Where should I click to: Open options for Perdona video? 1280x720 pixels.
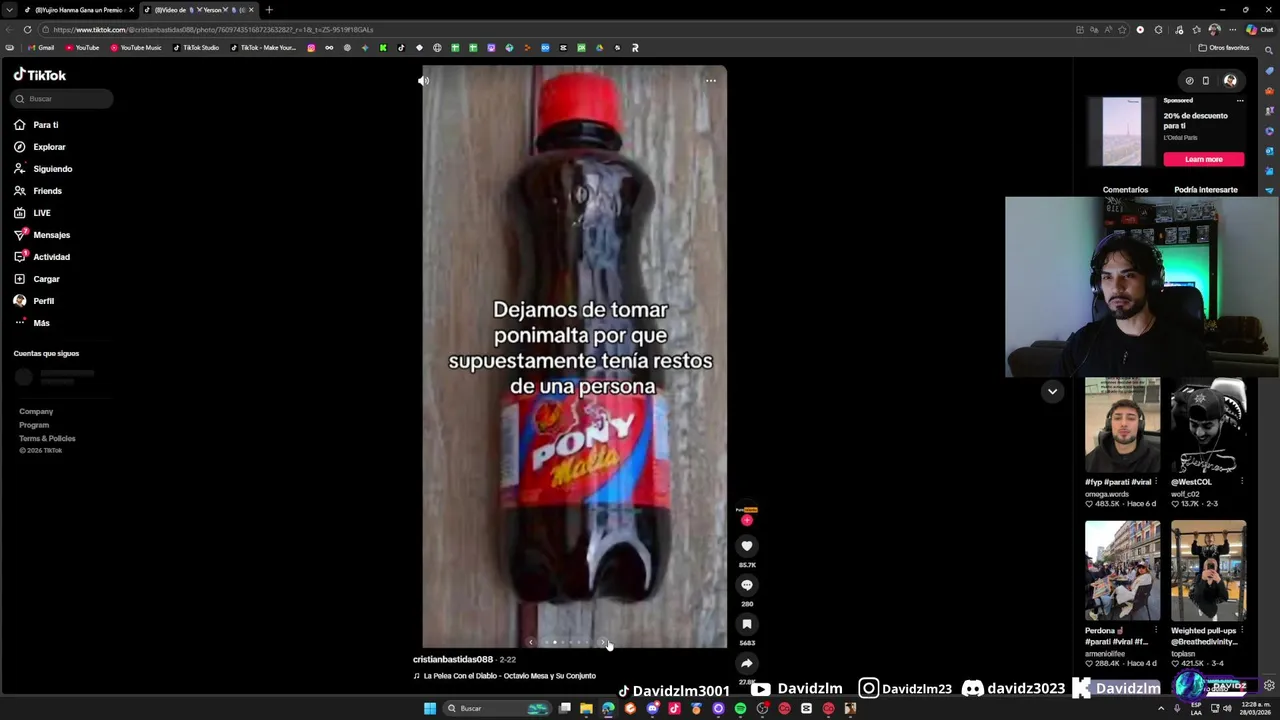(1156, 631)
